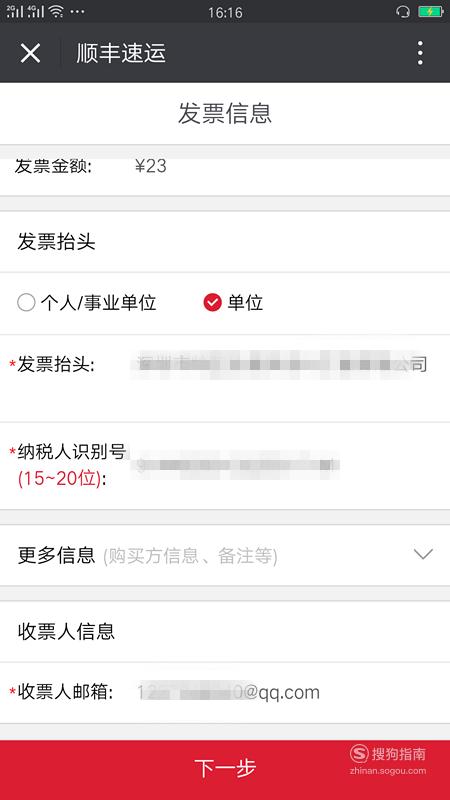Screen dimensions: 450x800
Task: Close the 顺丰速运 page with X icon
Action: (30, 53)
